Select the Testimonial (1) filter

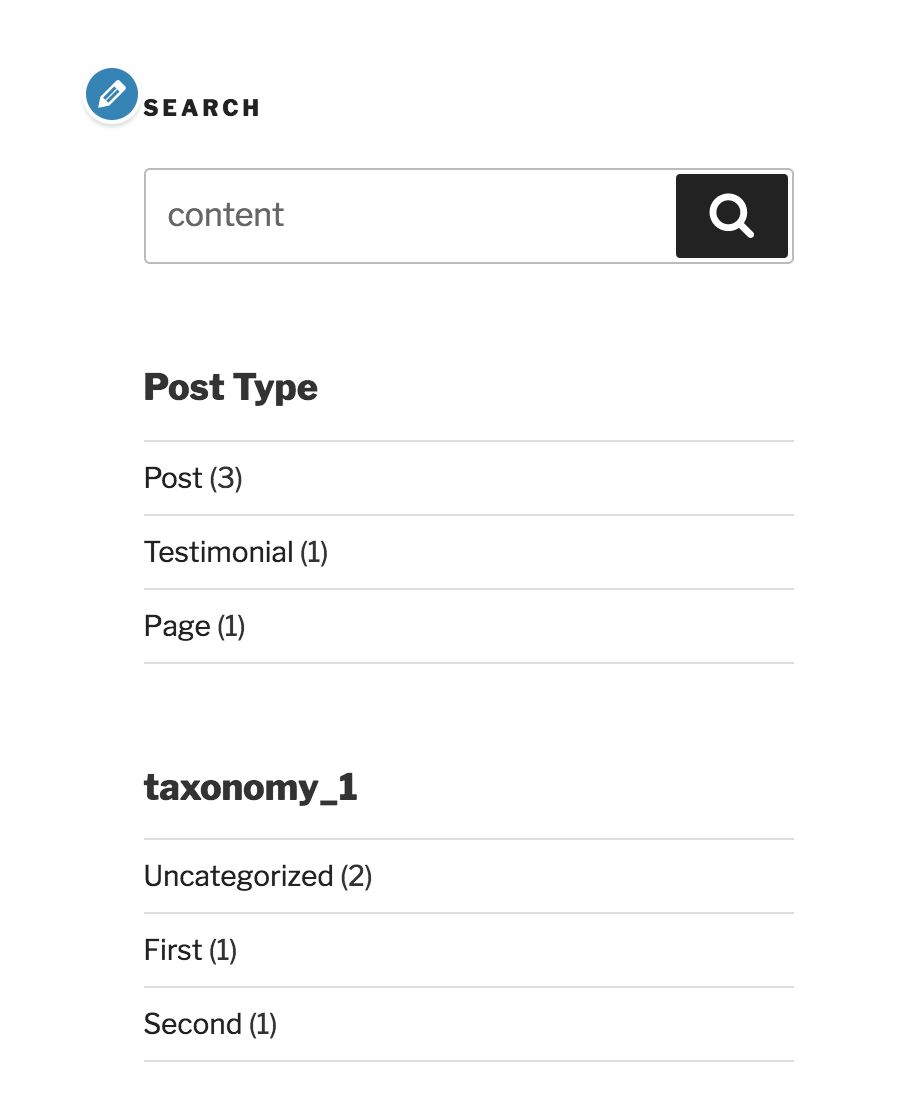point(235,552)
